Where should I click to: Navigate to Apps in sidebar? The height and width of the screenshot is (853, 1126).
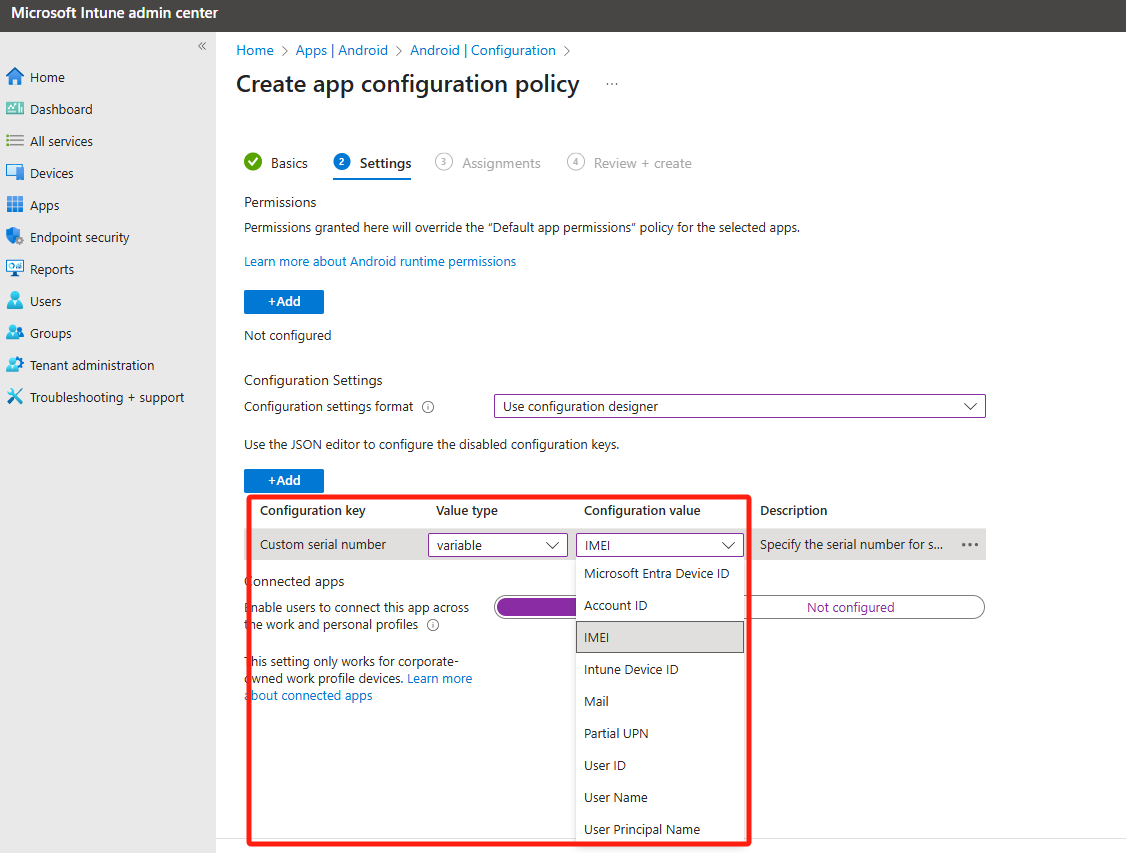point(45,205)
